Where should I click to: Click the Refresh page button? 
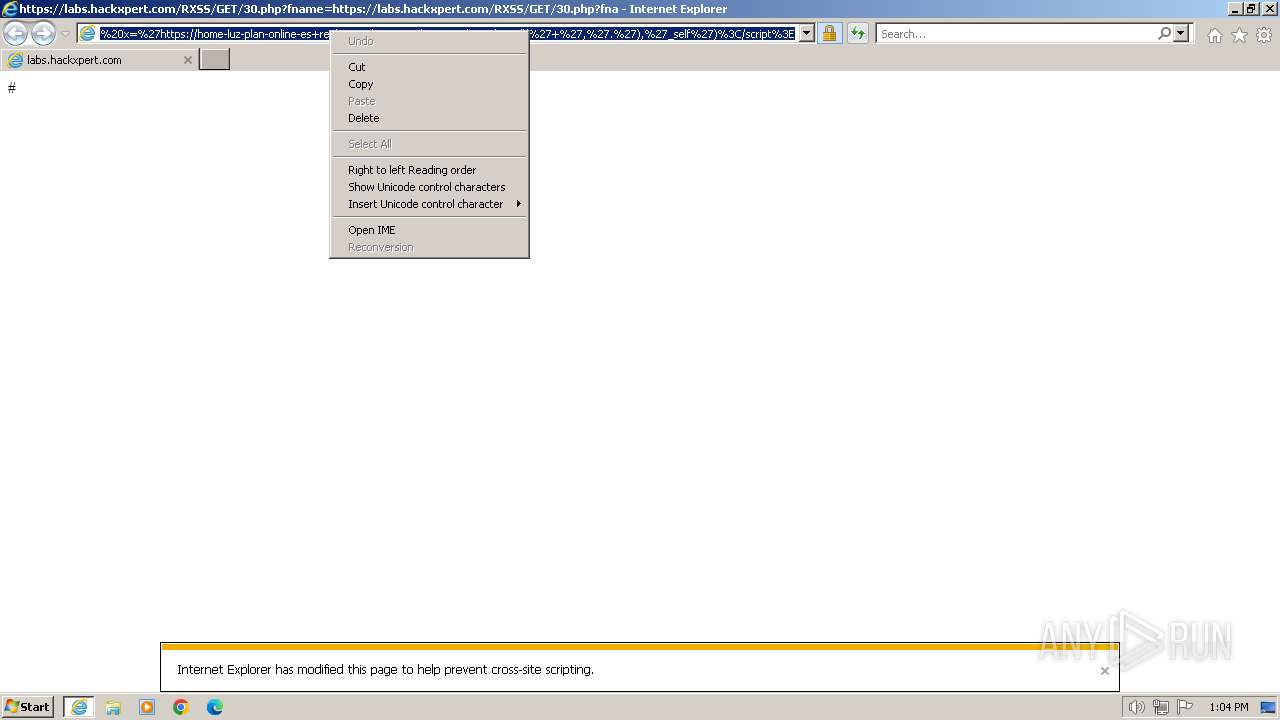pyautogui.click(x=857, y=34)
